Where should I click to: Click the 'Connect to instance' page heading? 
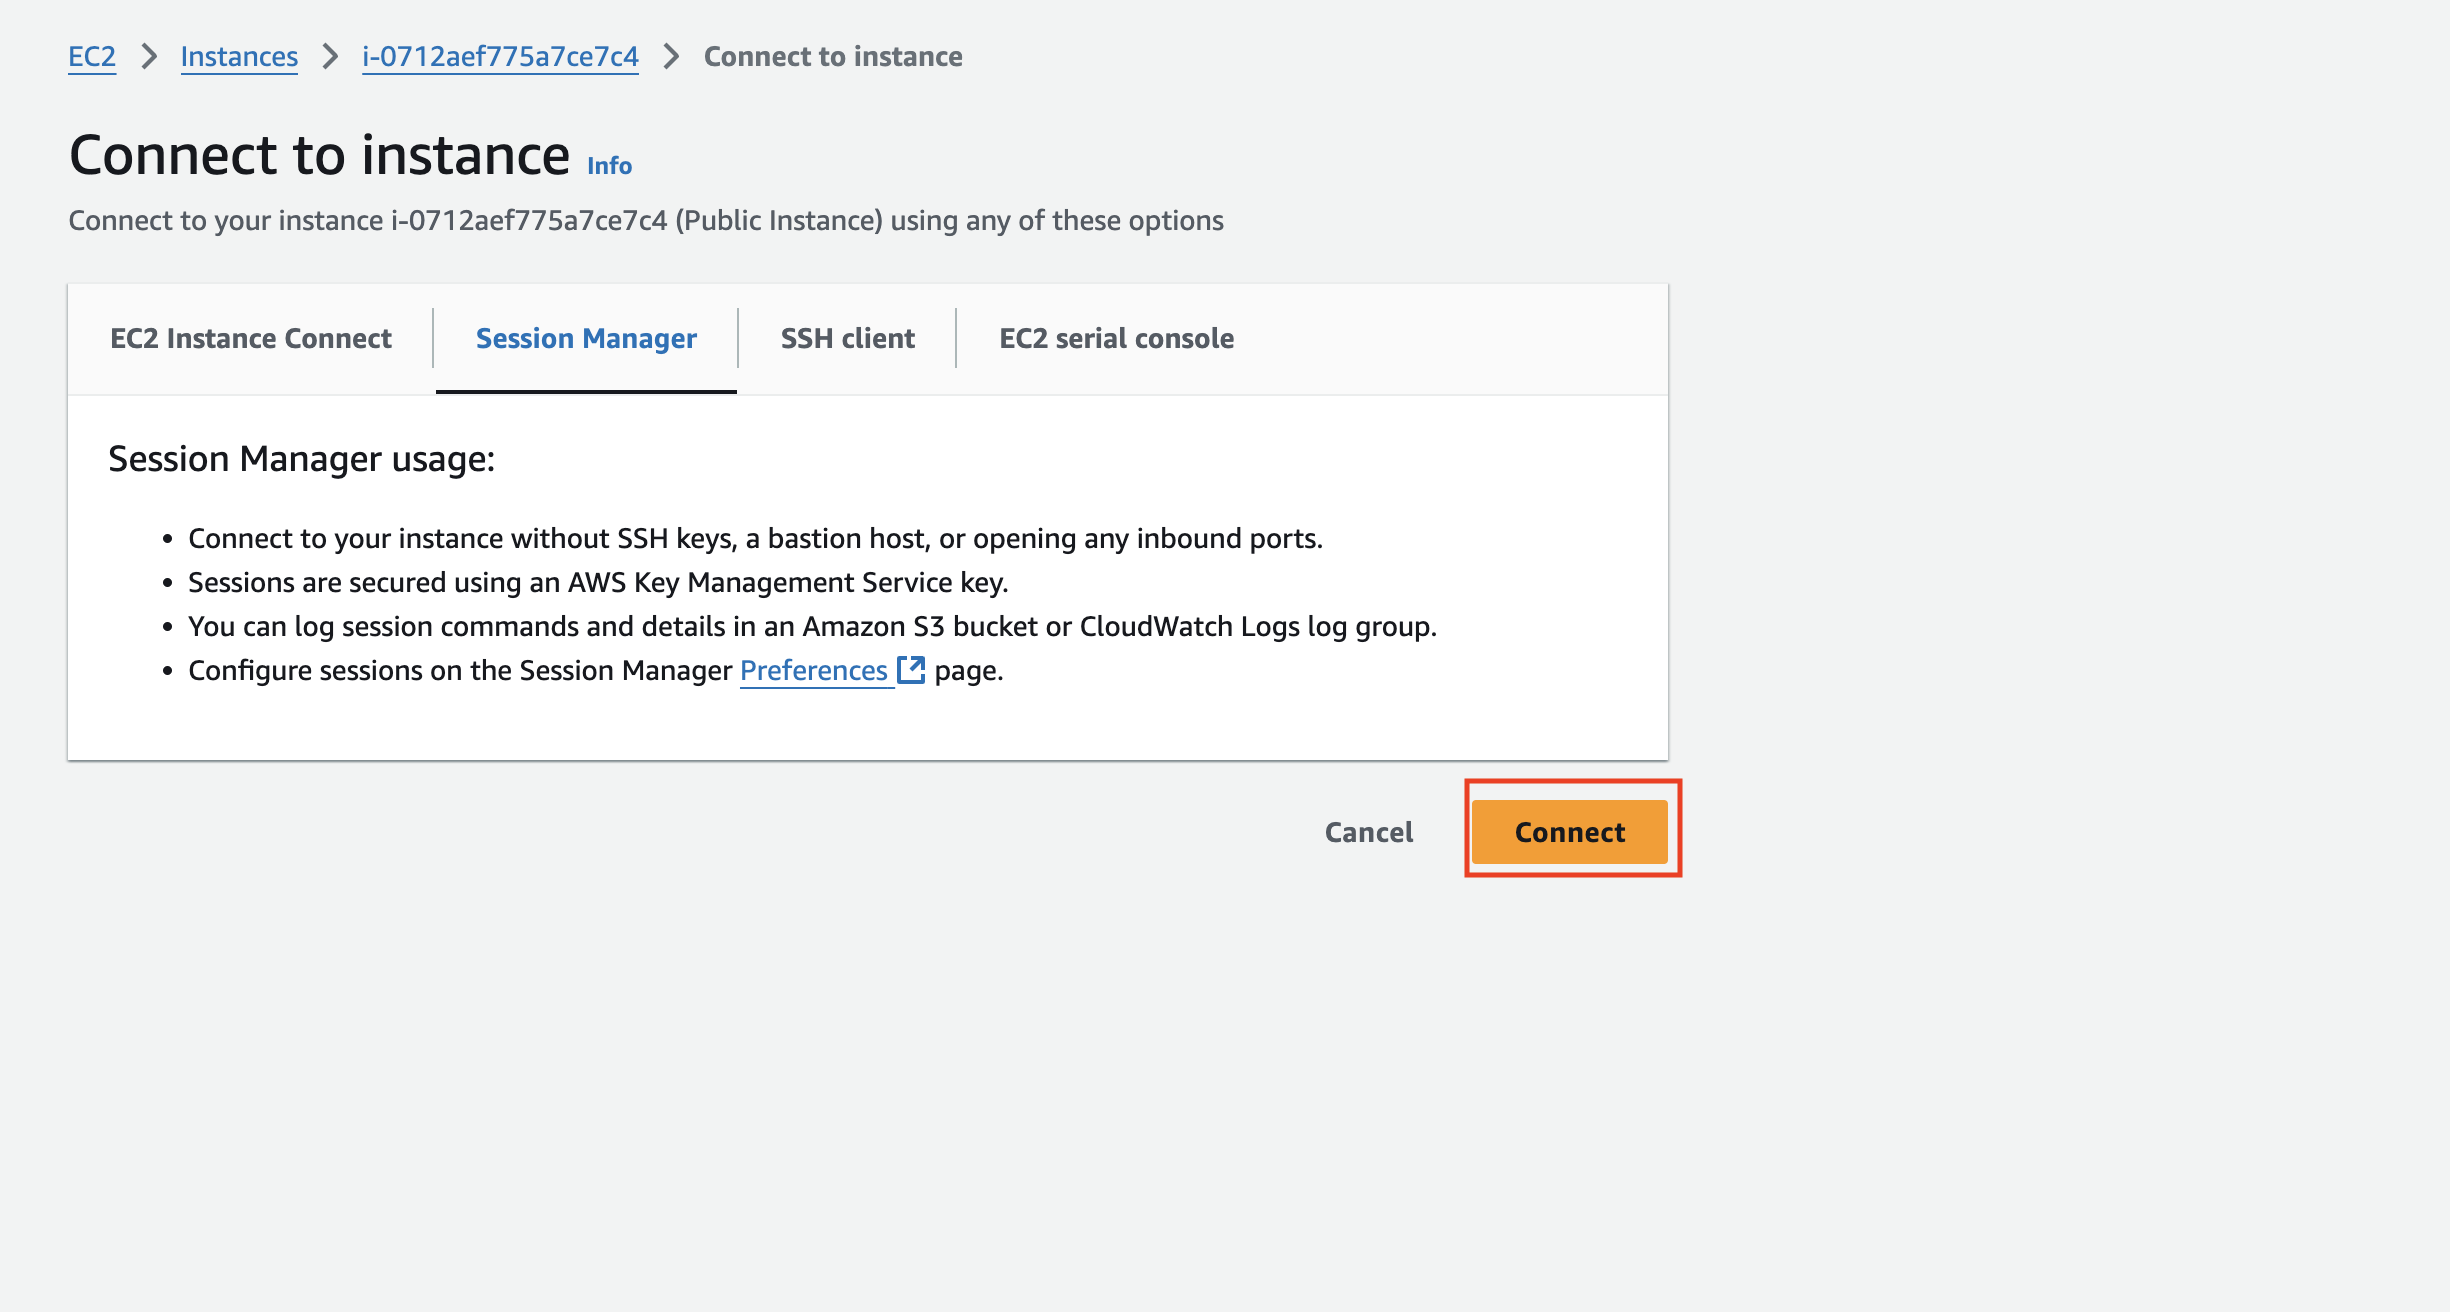[320, 156]
